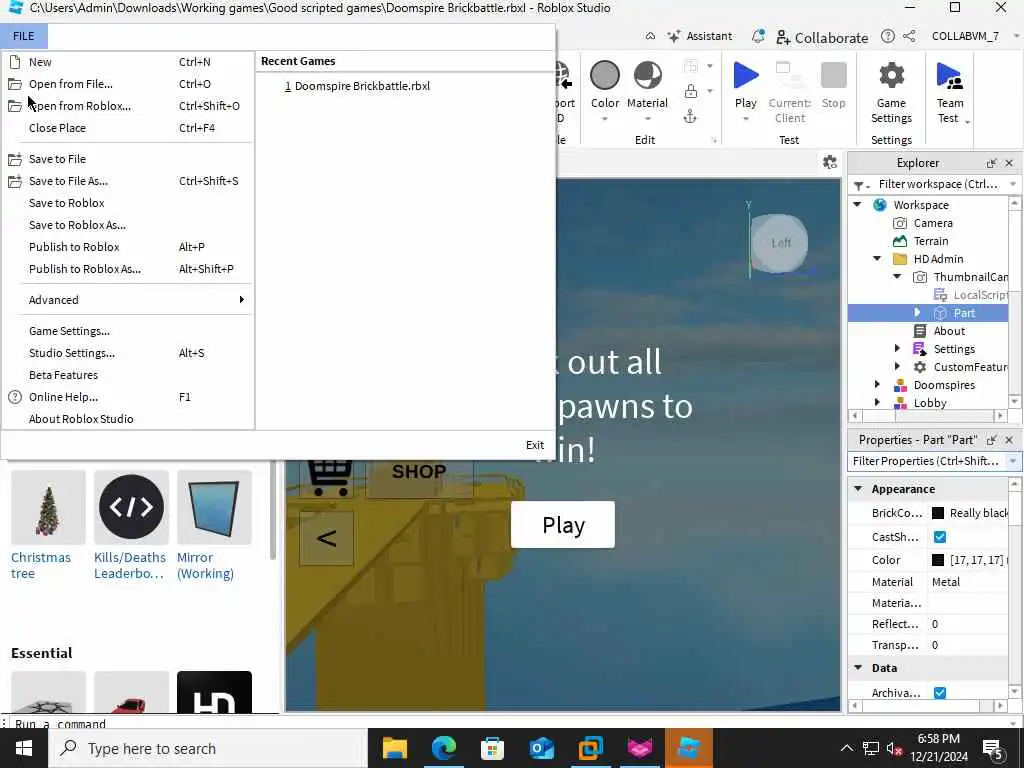Image resolution: width=1024 pixels, height=768 pixels.
Task: Click the BrickColor Really black swatch
Action: tap(938, 513)
